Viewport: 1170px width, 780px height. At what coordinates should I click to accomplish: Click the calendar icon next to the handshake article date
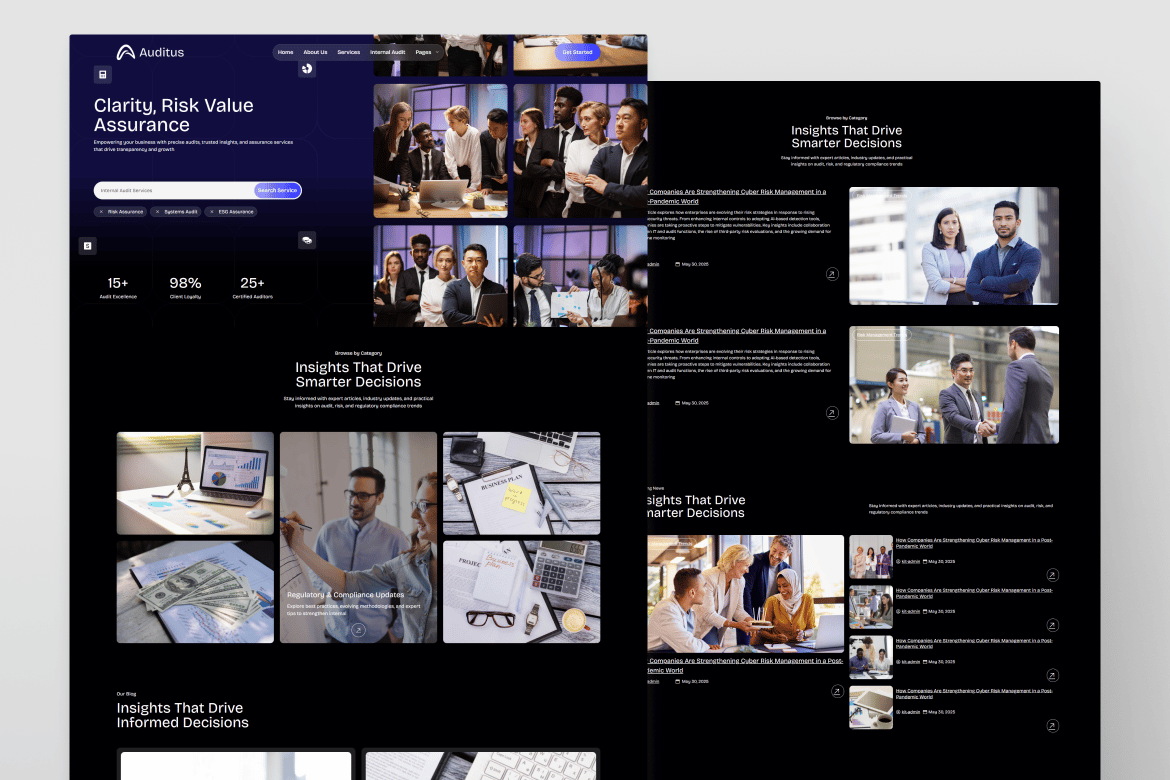(x=678, y=403)
